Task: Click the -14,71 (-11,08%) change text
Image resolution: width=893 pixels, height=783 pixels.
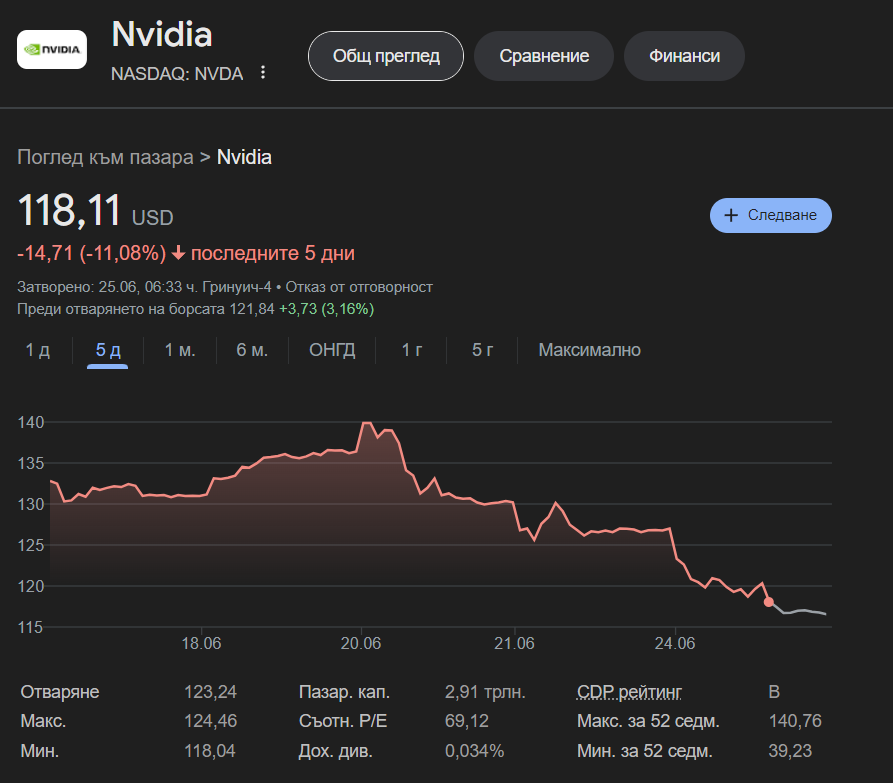Action: point(92,253)
